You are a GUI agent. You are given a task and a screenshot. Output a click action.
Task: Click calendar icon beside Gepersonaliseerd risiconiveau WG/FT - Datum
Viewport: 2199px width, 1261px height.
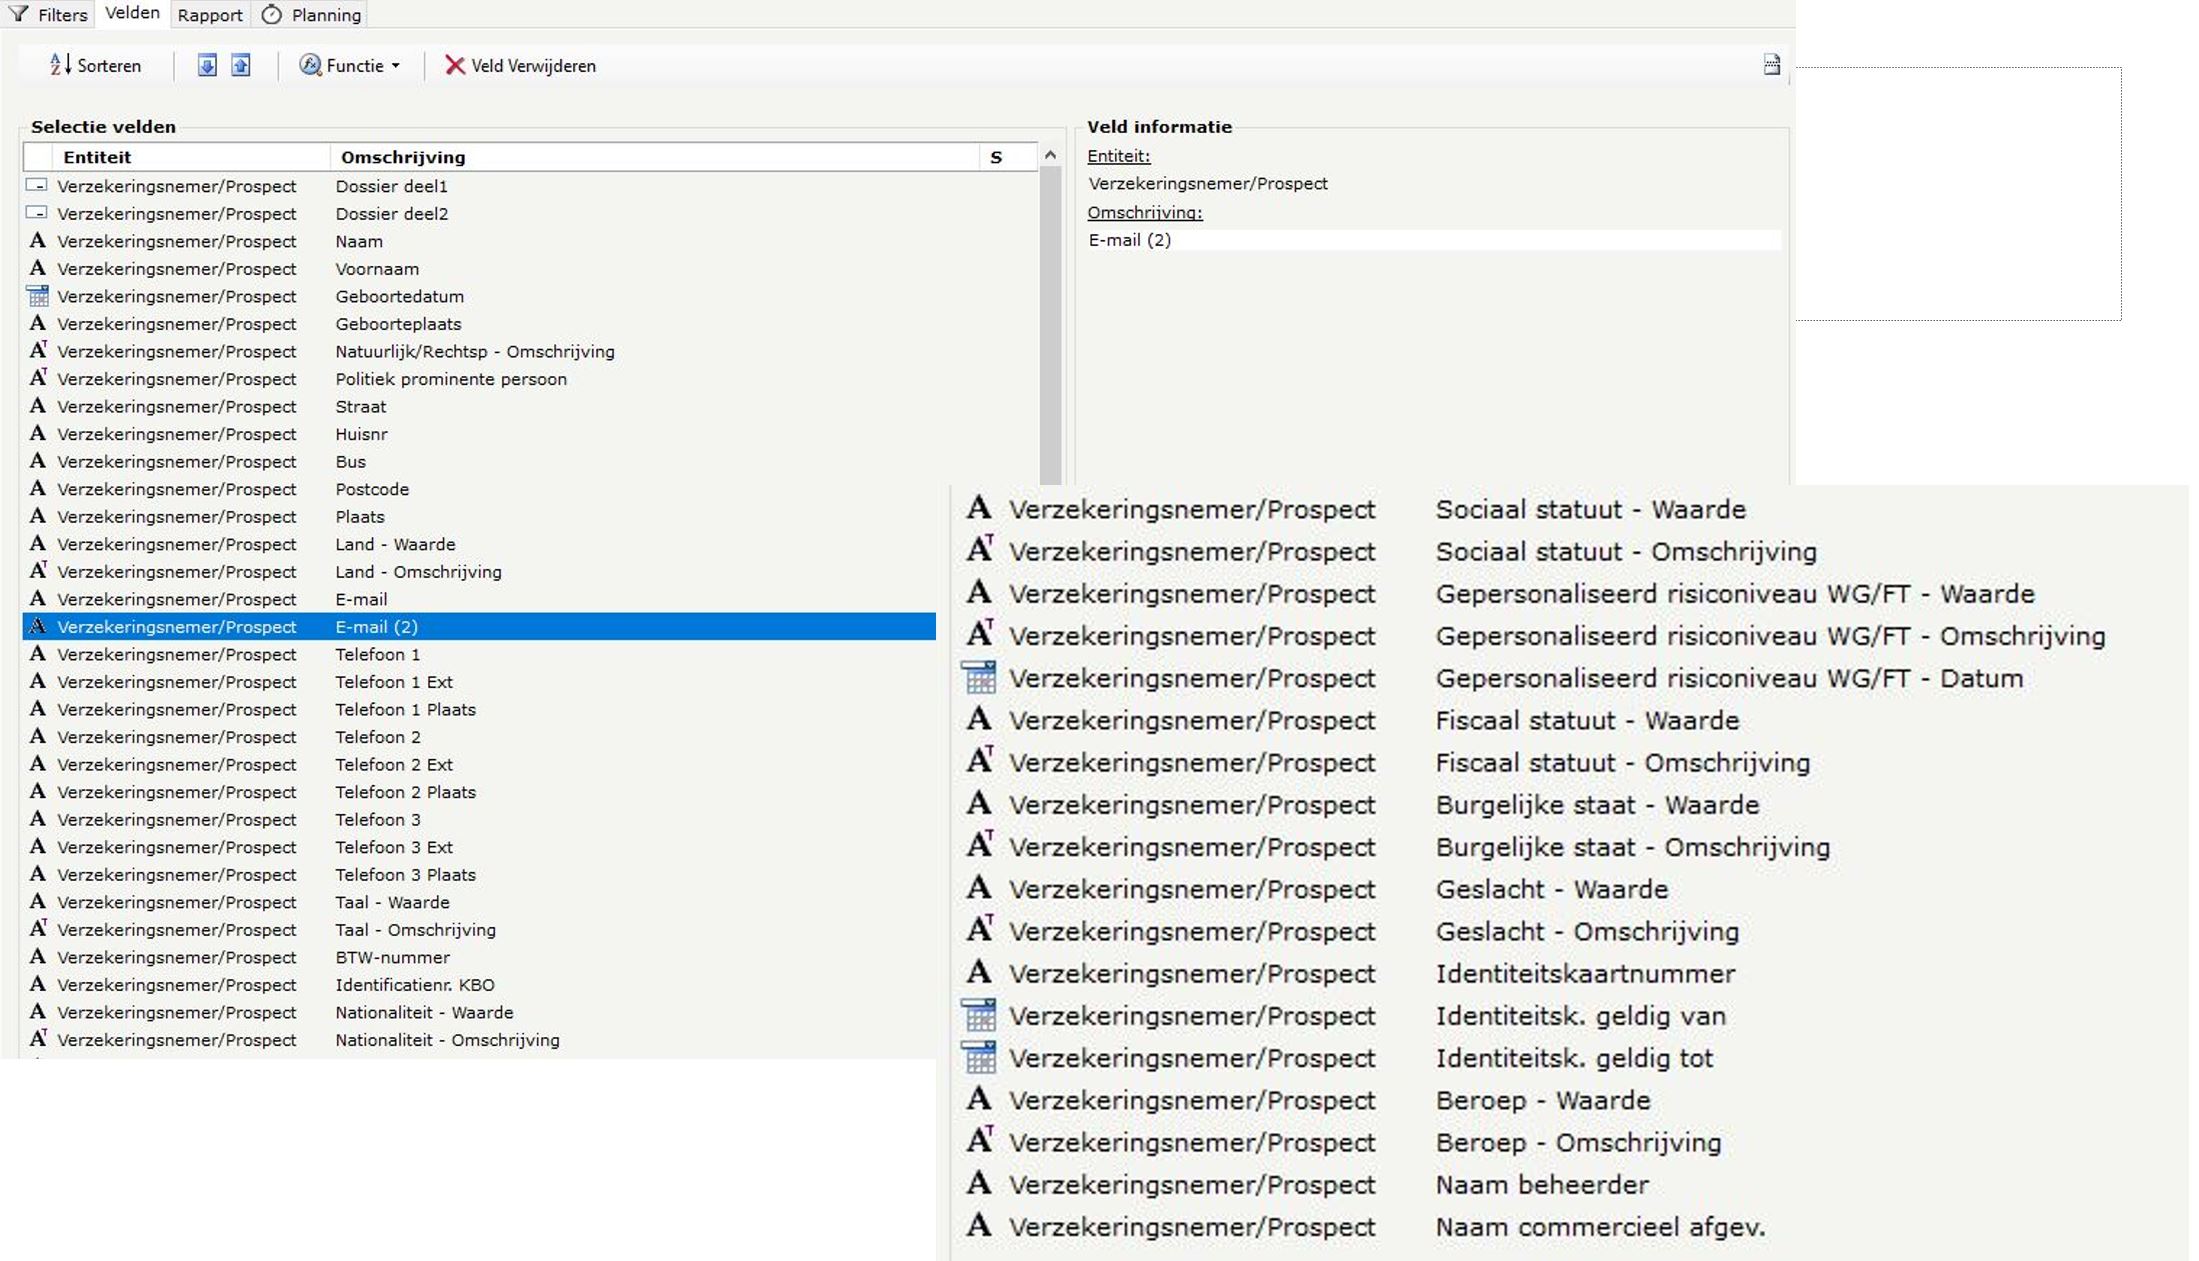[x=979, y=678]
